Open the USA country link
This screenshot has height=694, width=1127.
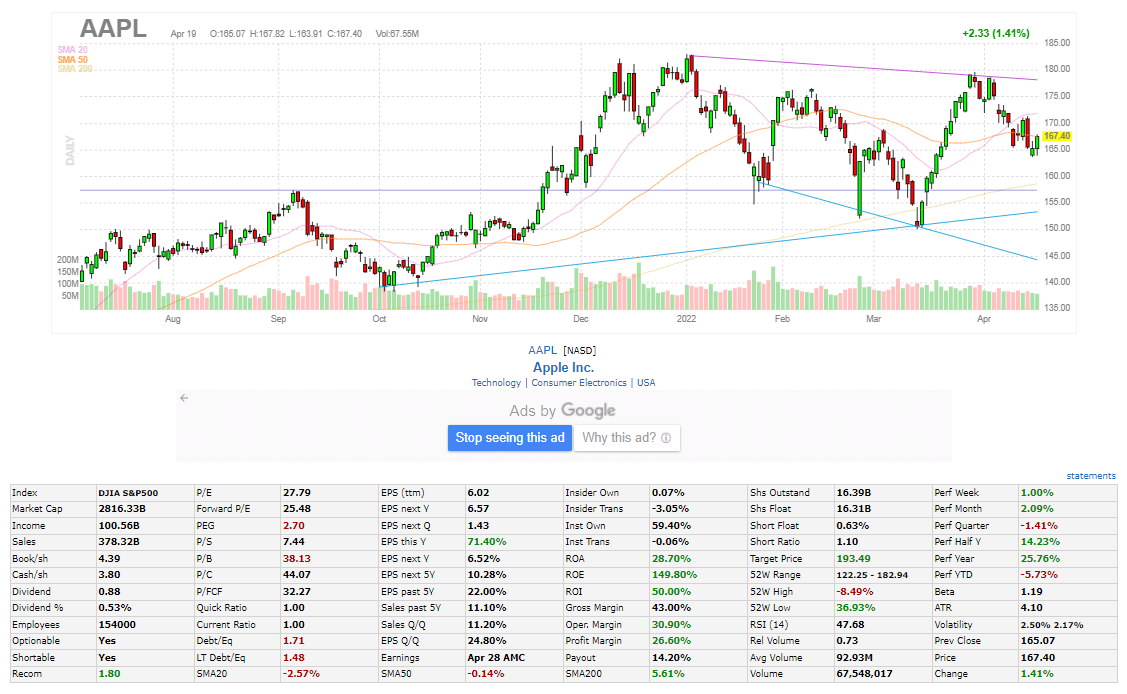[646, 383]
